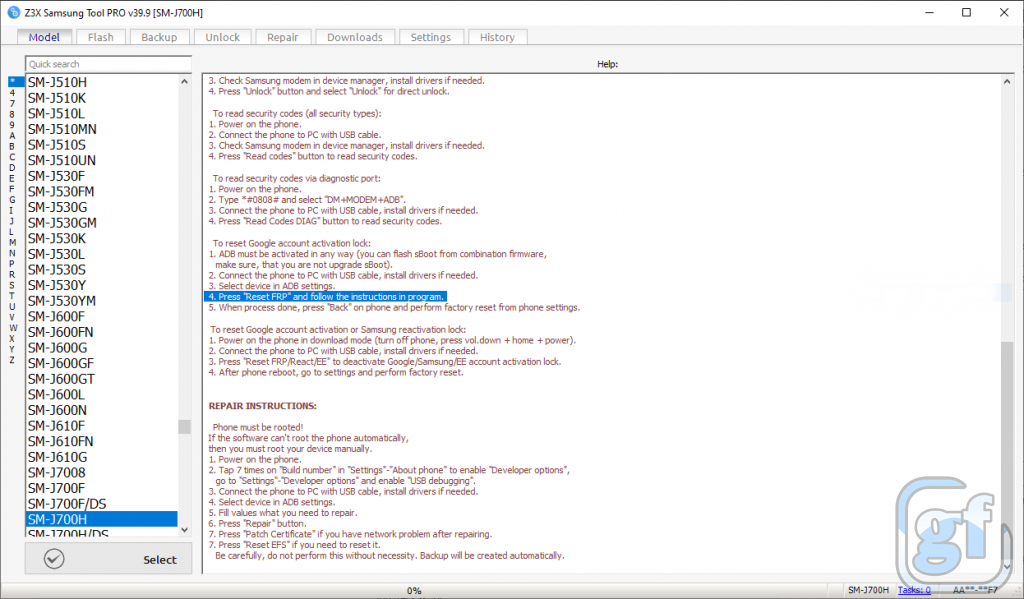Click the model list scrollbar thumb
The height and width of the screenshot is (599, 1024).
pyautogui.click(x=184, y=427)
